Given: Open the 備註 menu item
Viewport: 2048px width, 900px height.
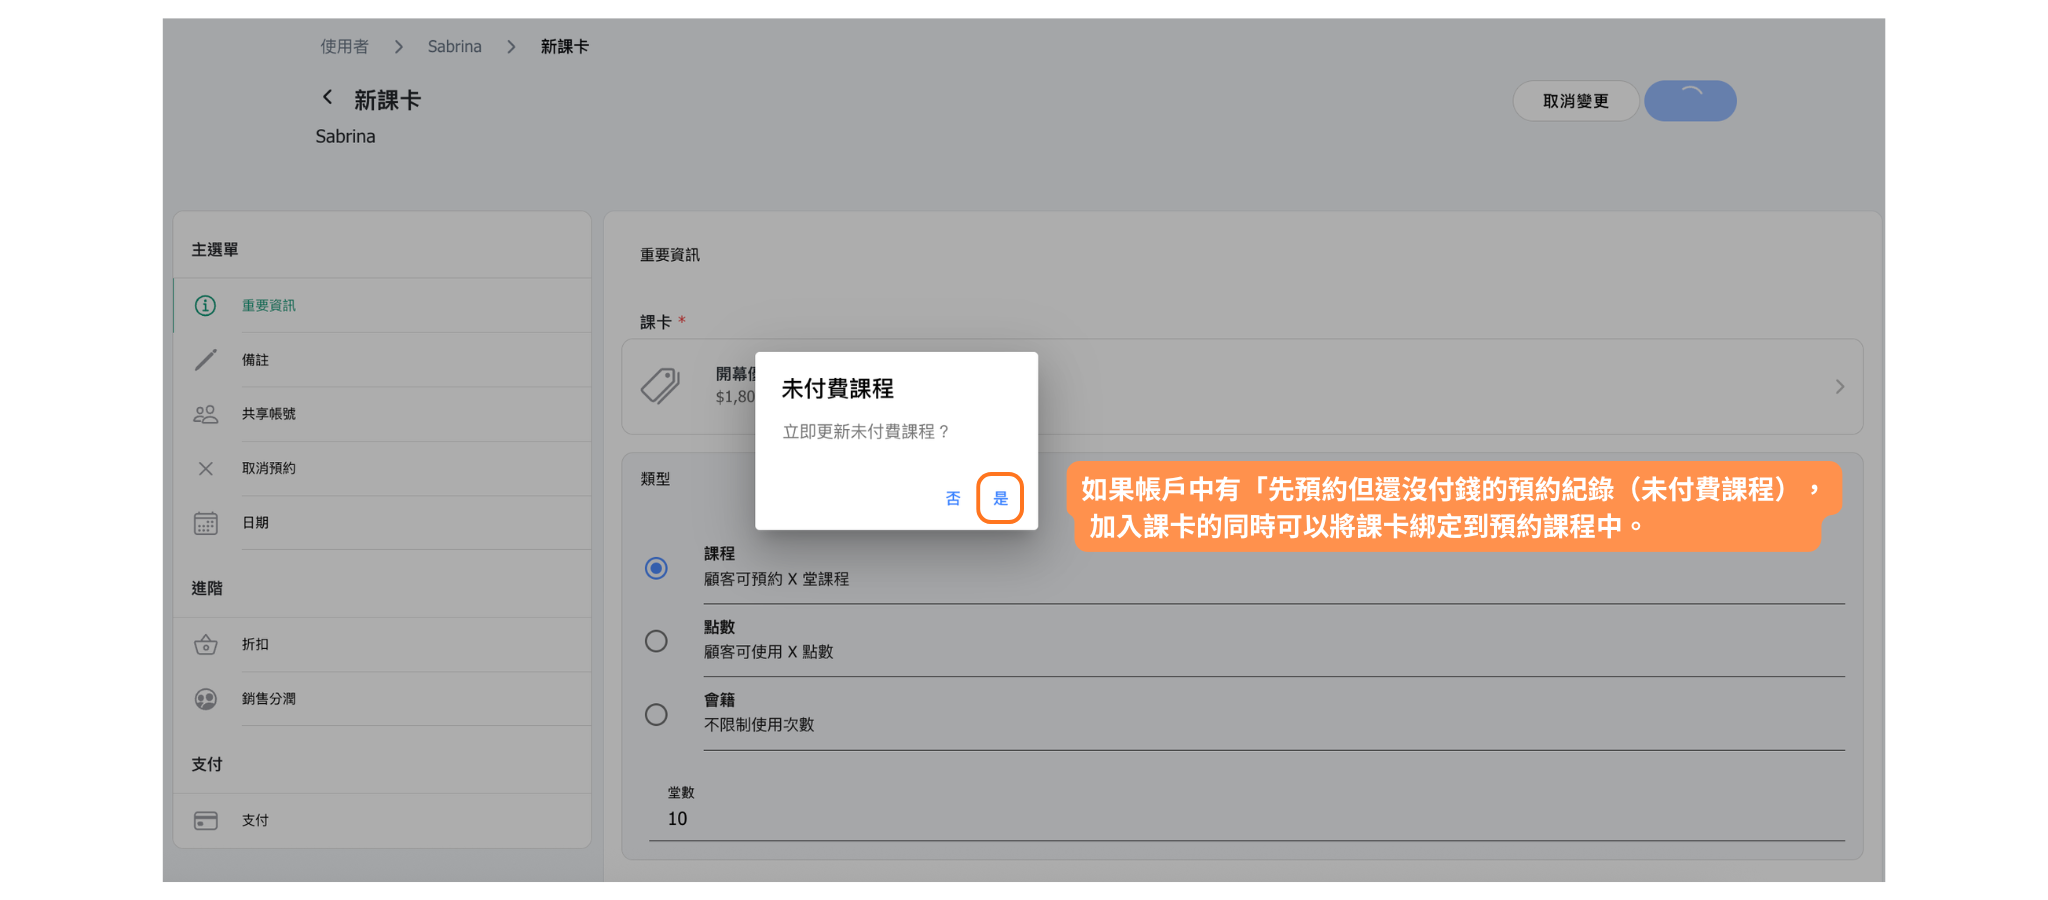Looking at the screenshot, I should coord(255,360).
